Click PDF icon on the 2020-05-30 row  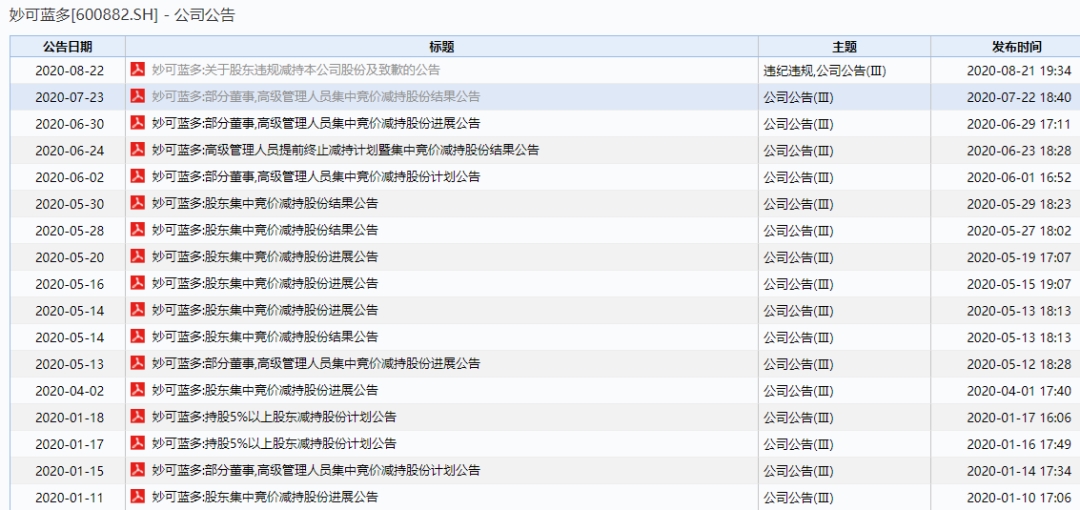tap(138, 203)
